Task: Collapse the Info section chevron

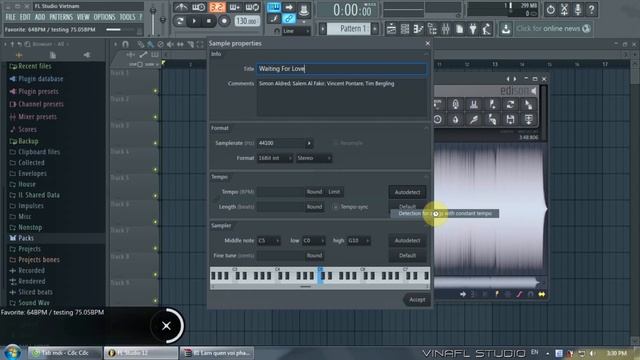Action: point(426,54)
